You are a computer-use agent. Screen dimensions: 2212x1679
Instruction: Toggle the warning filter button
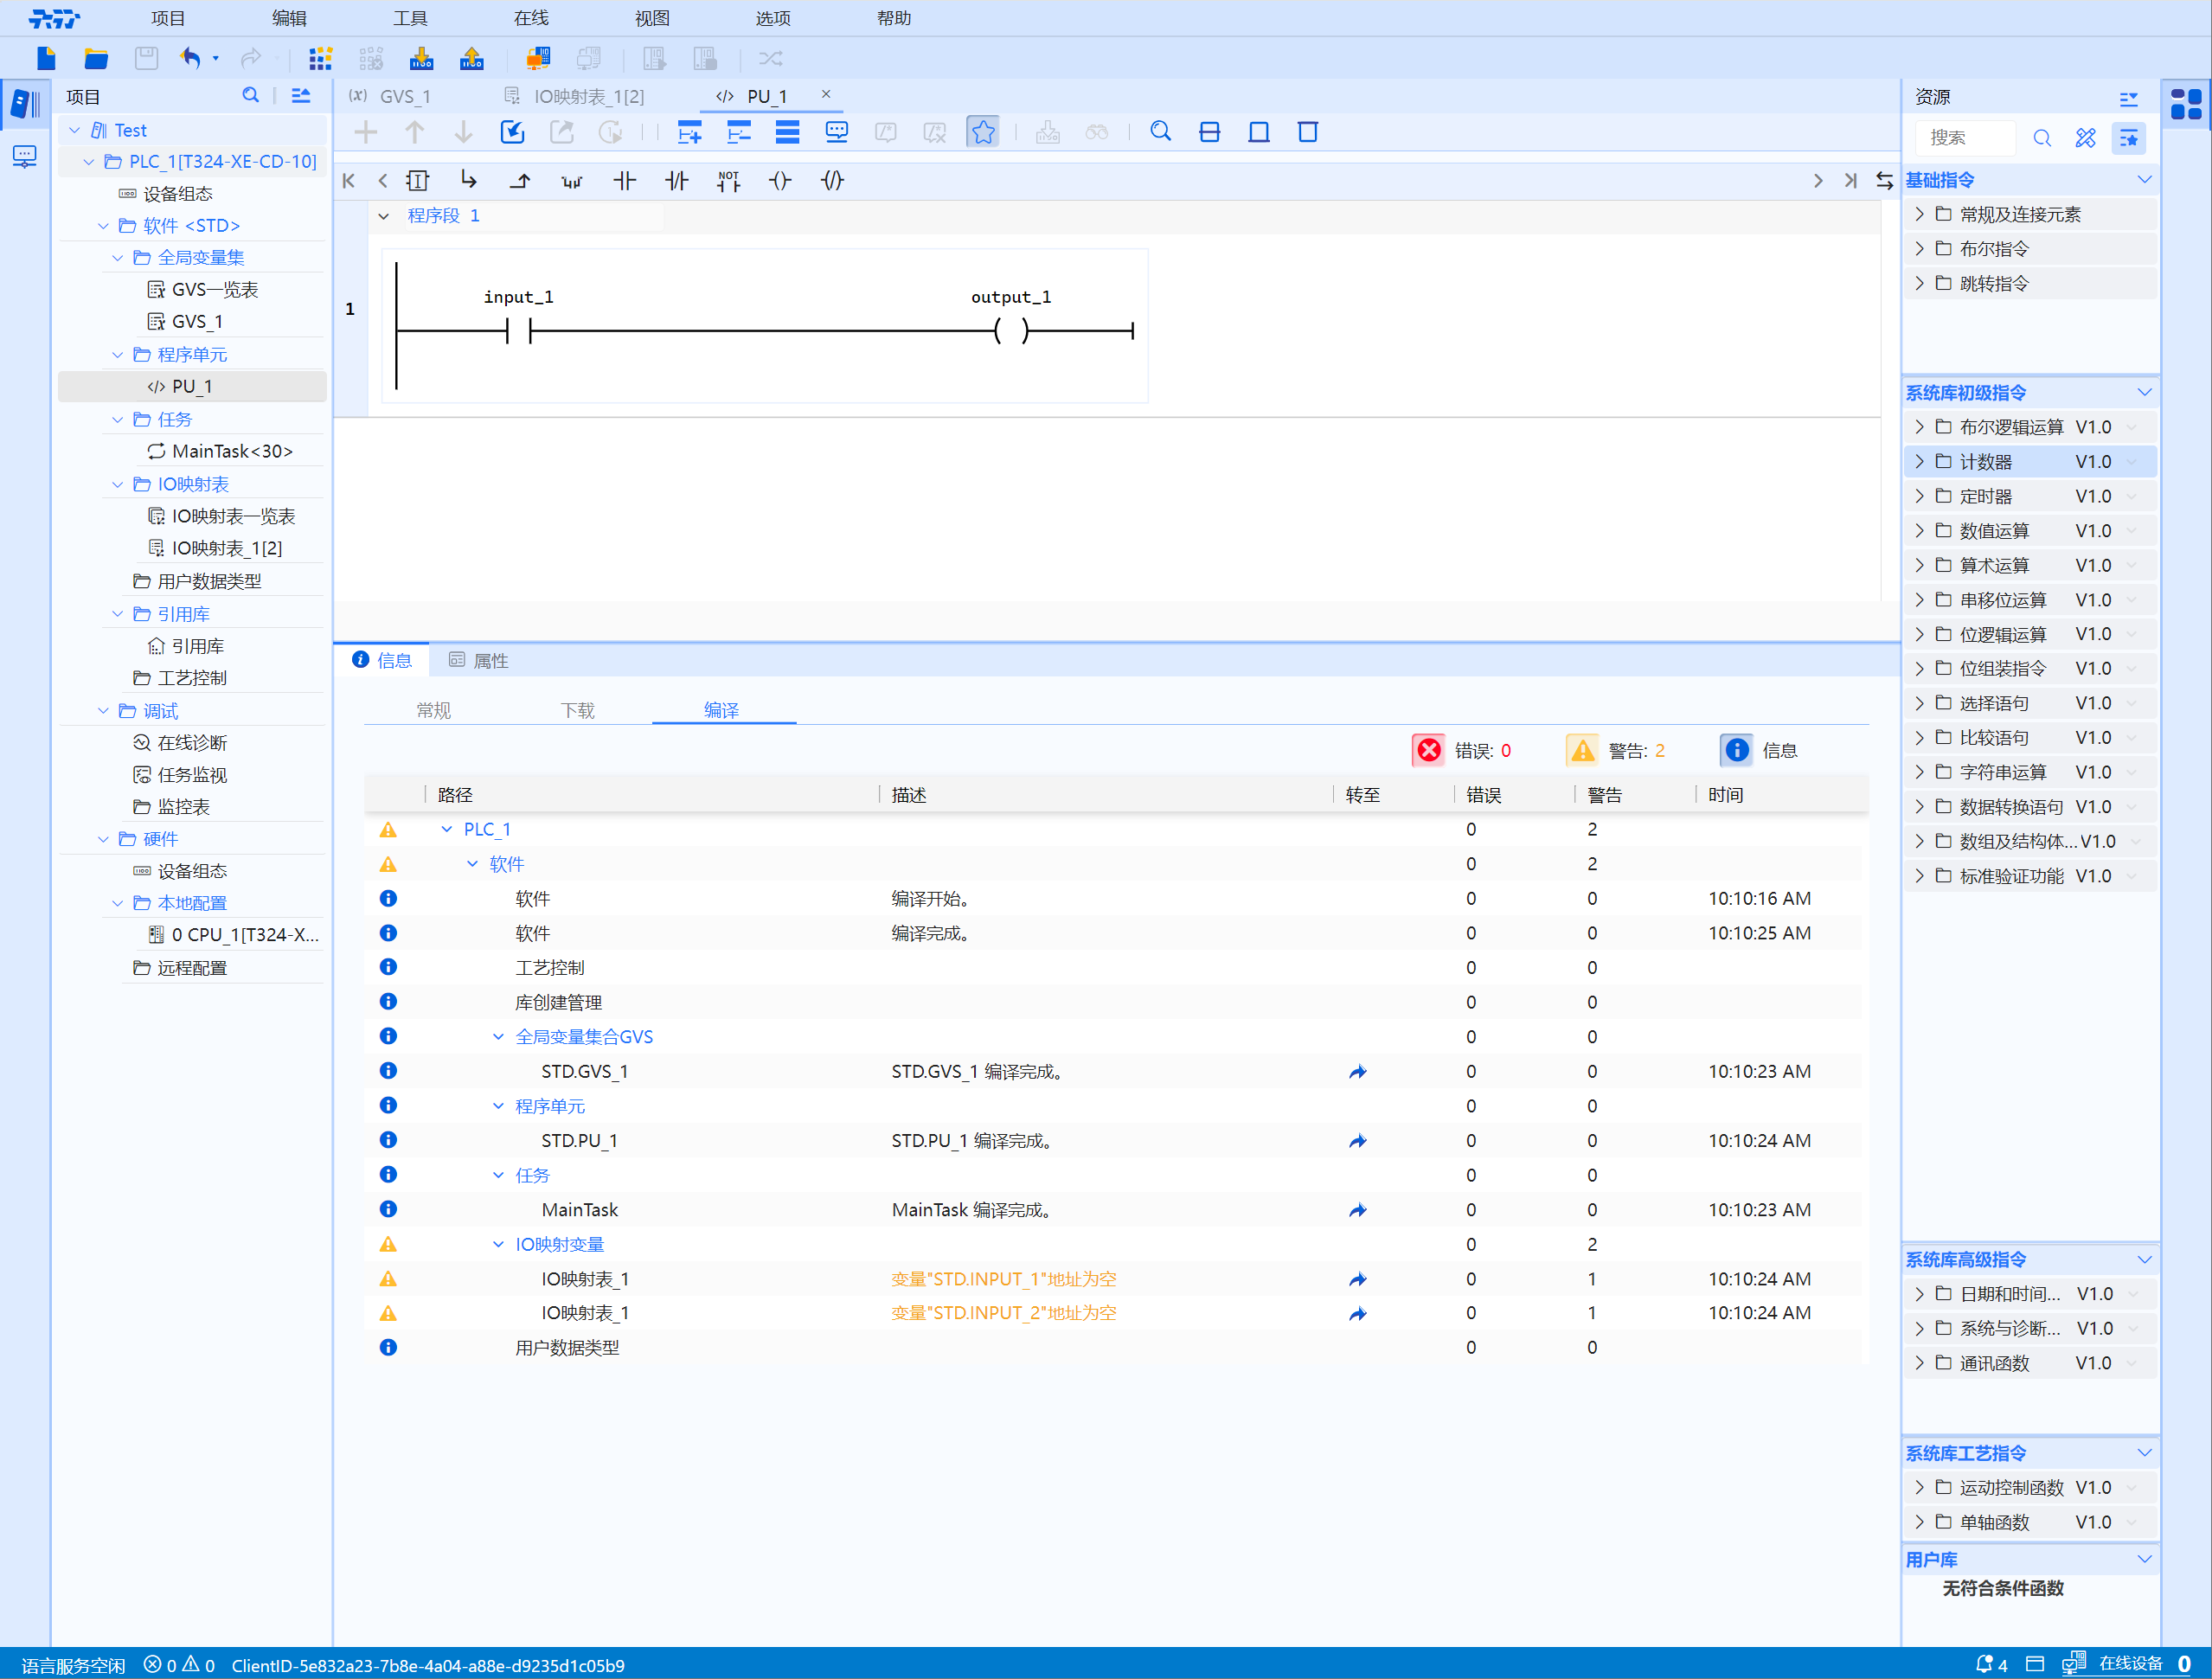point(1582,750)
